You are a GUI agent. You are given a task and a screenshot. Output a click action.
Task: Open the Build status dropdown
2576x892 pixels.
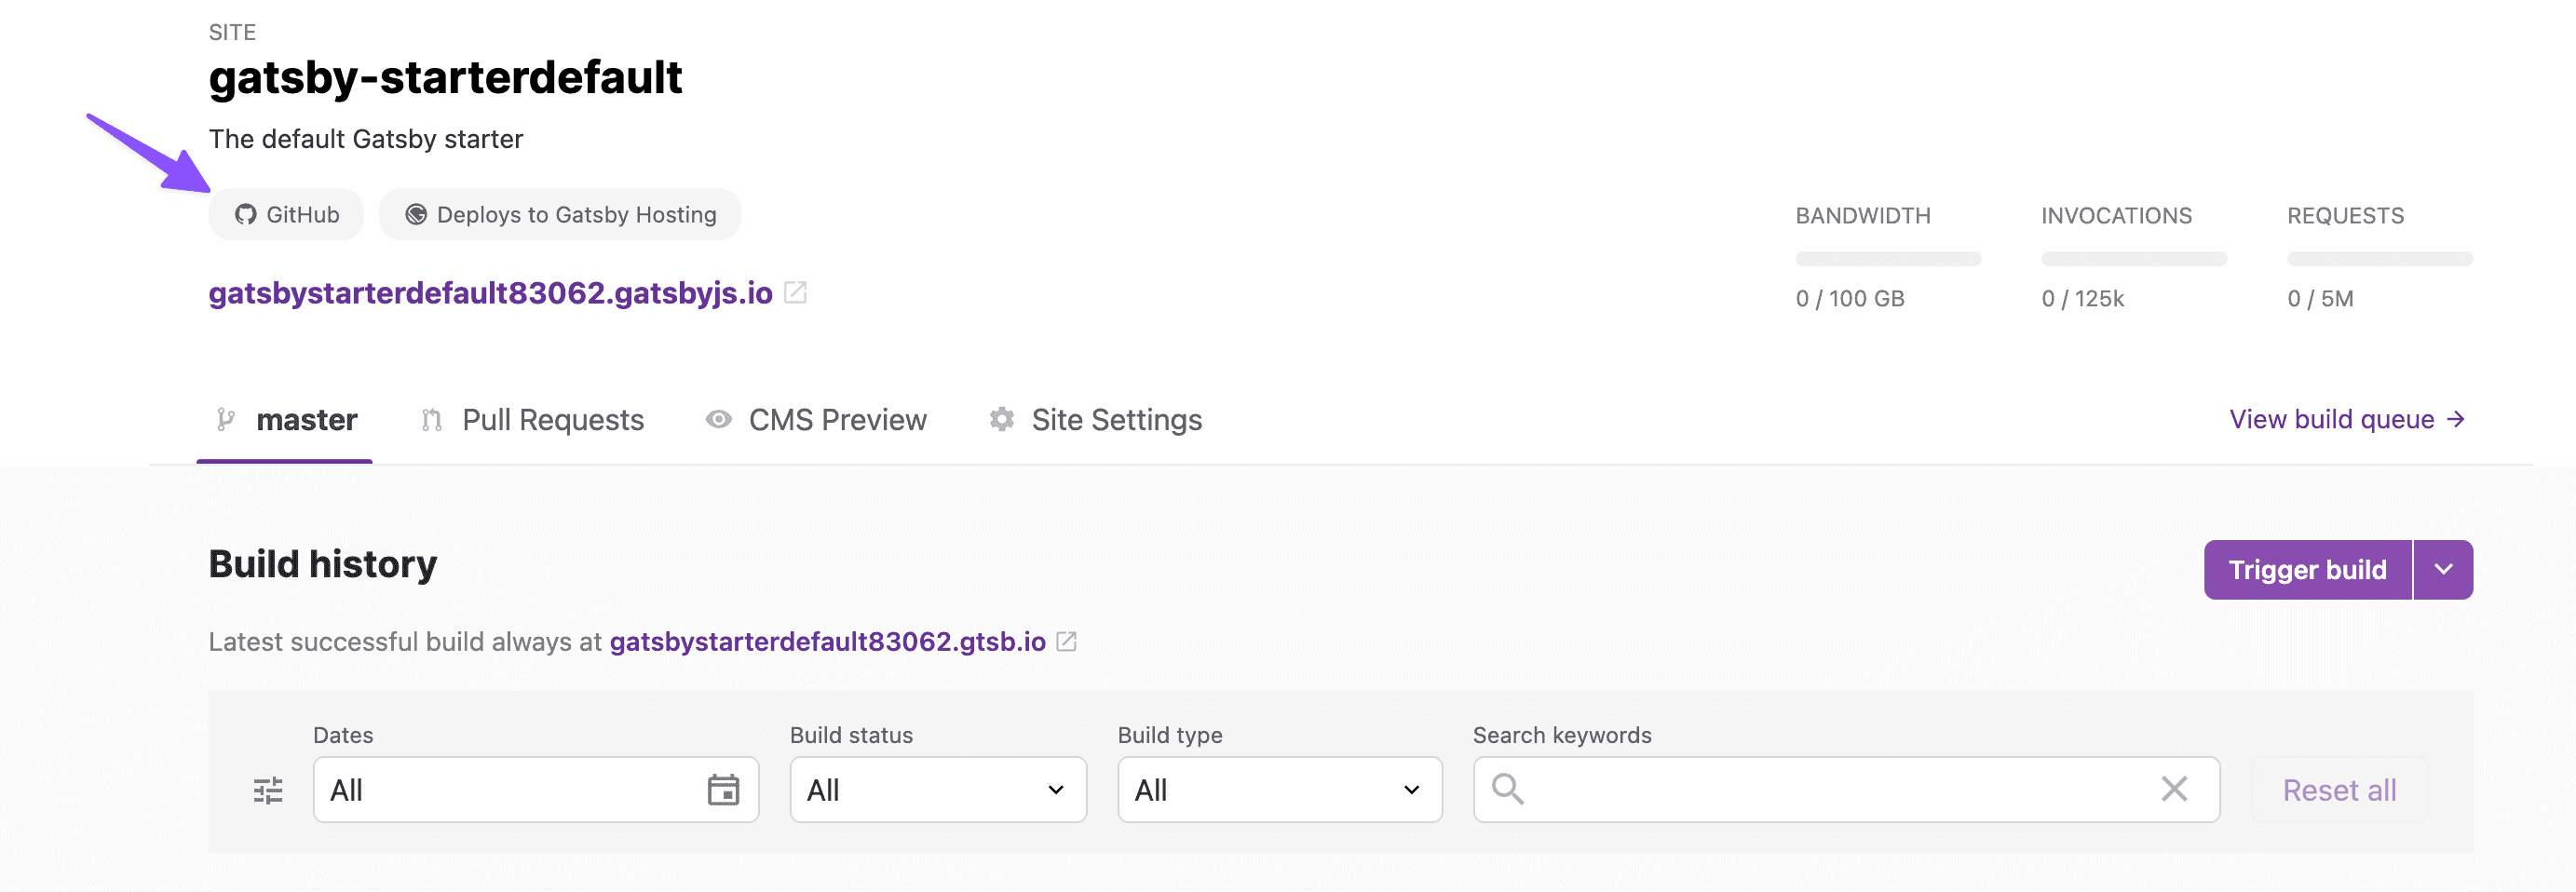(x=938, y=789)
